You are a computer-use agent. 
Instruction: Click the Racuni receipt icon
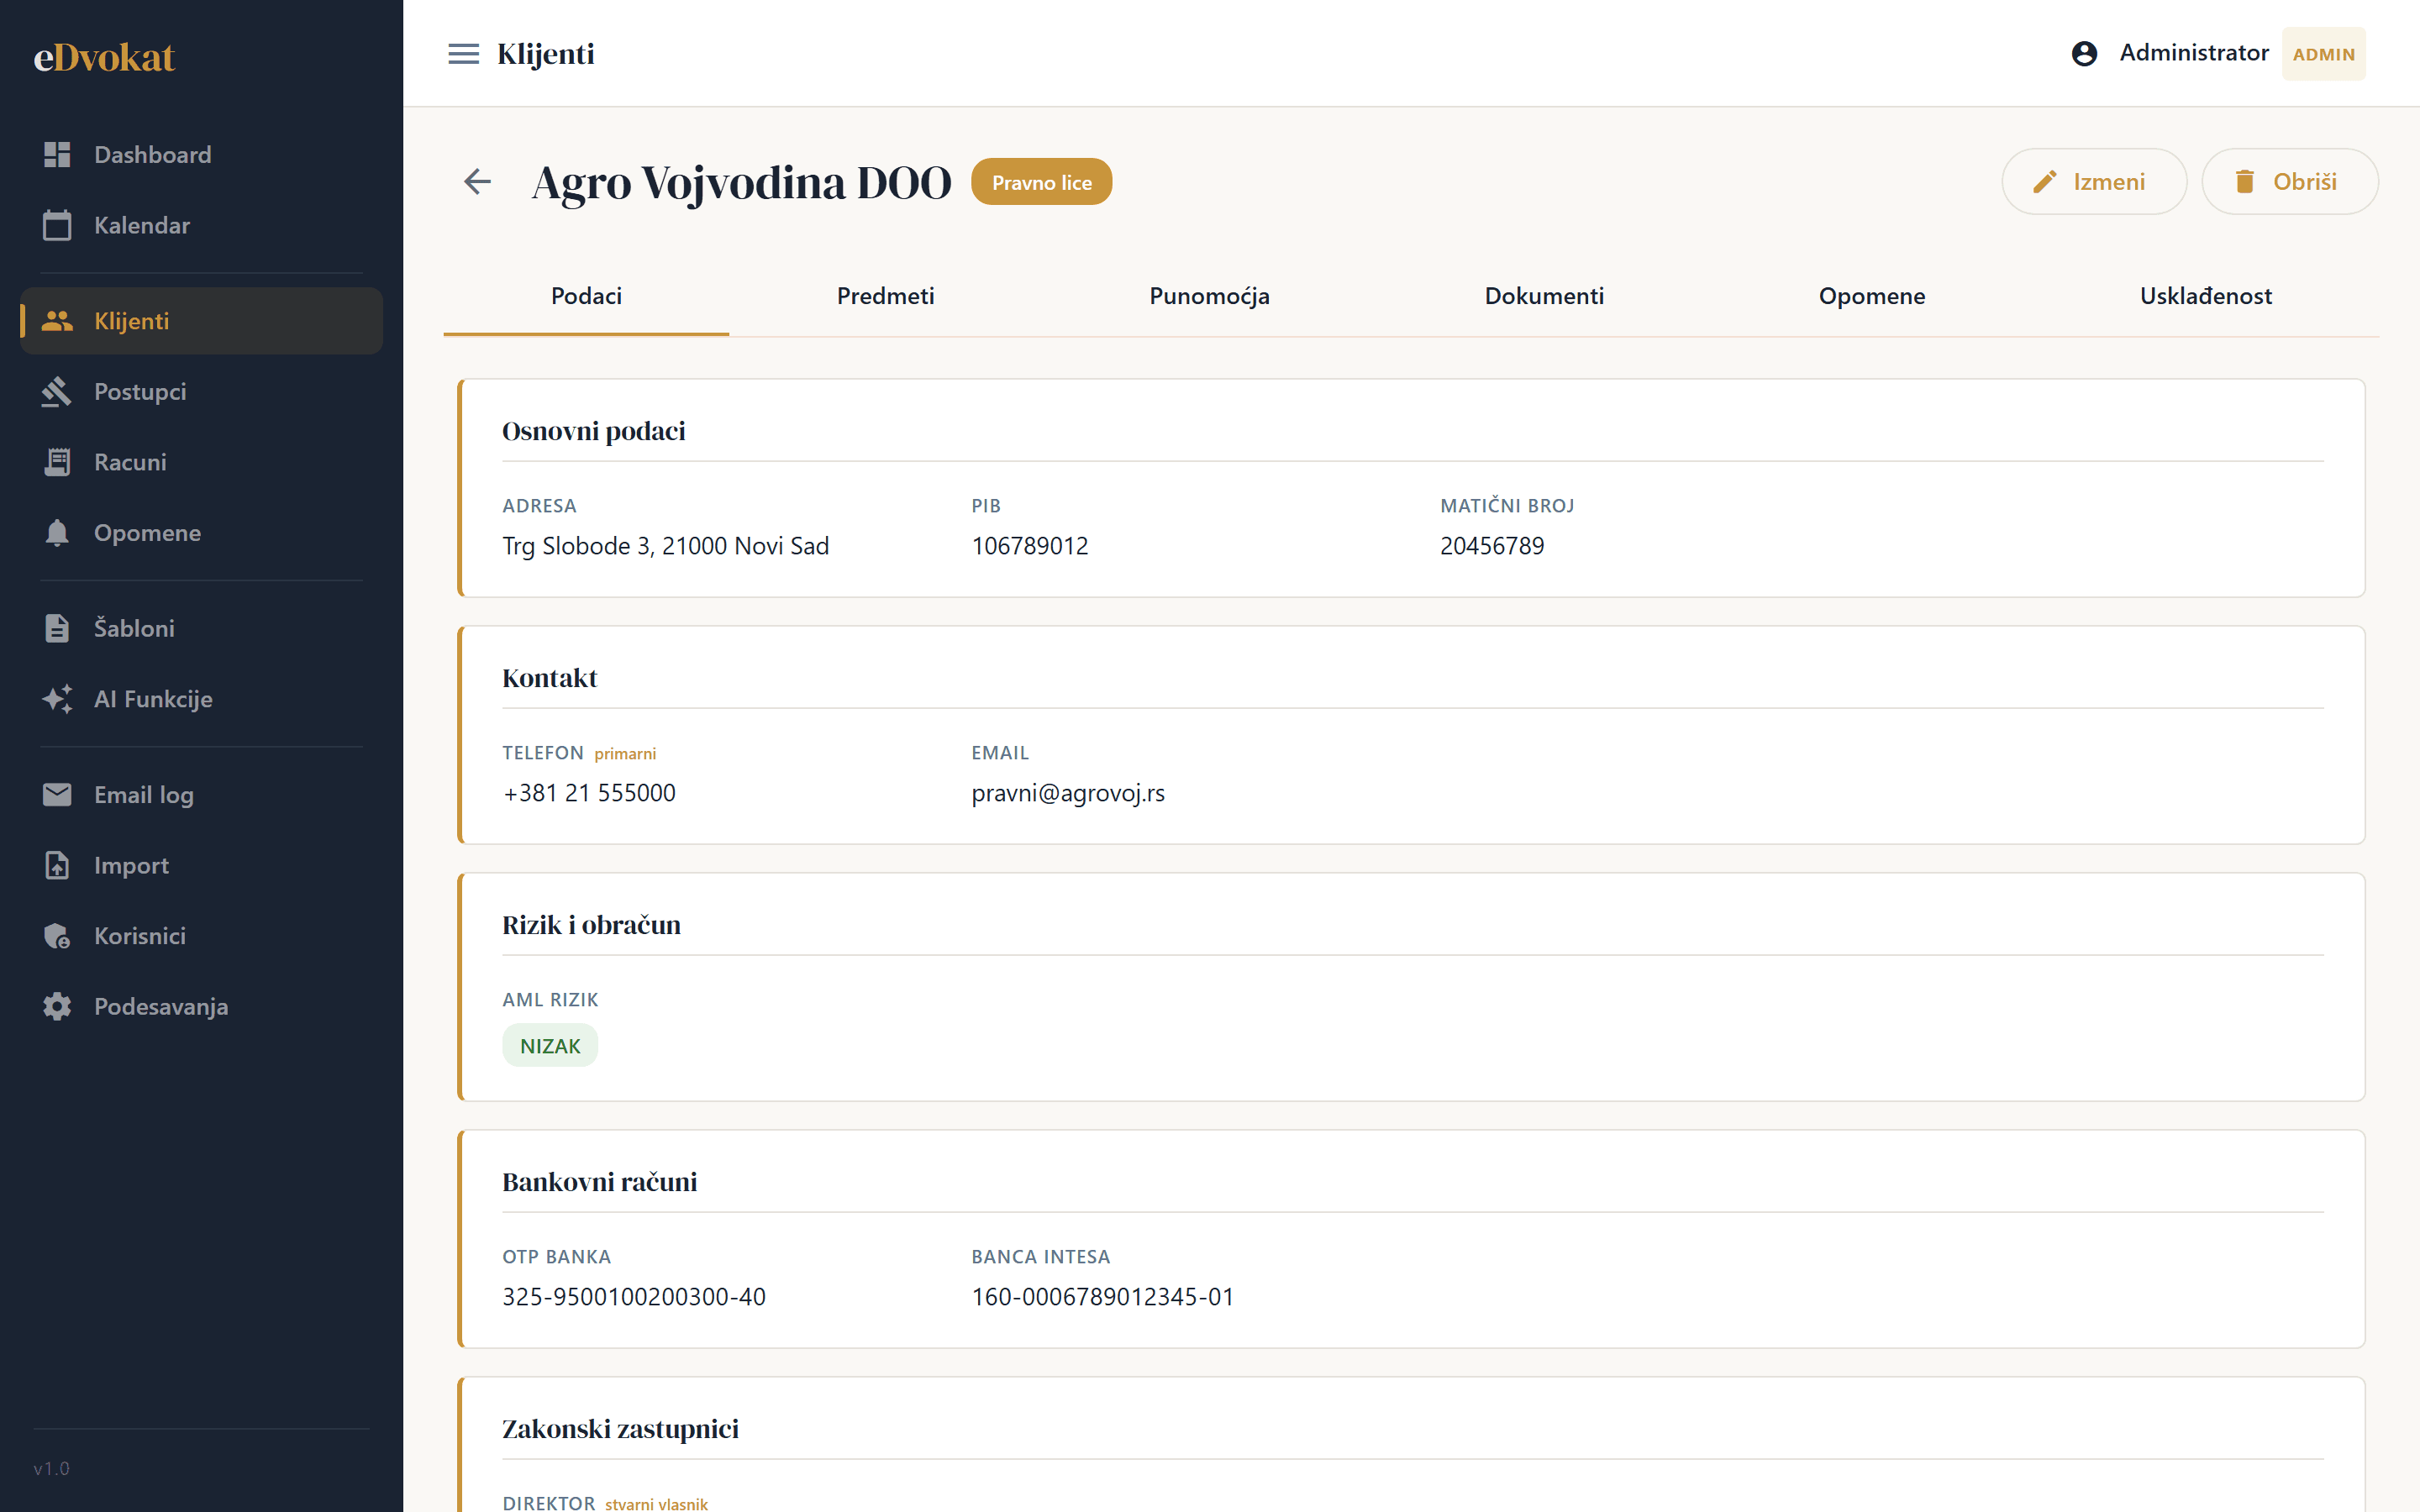[x=57, y=462]
